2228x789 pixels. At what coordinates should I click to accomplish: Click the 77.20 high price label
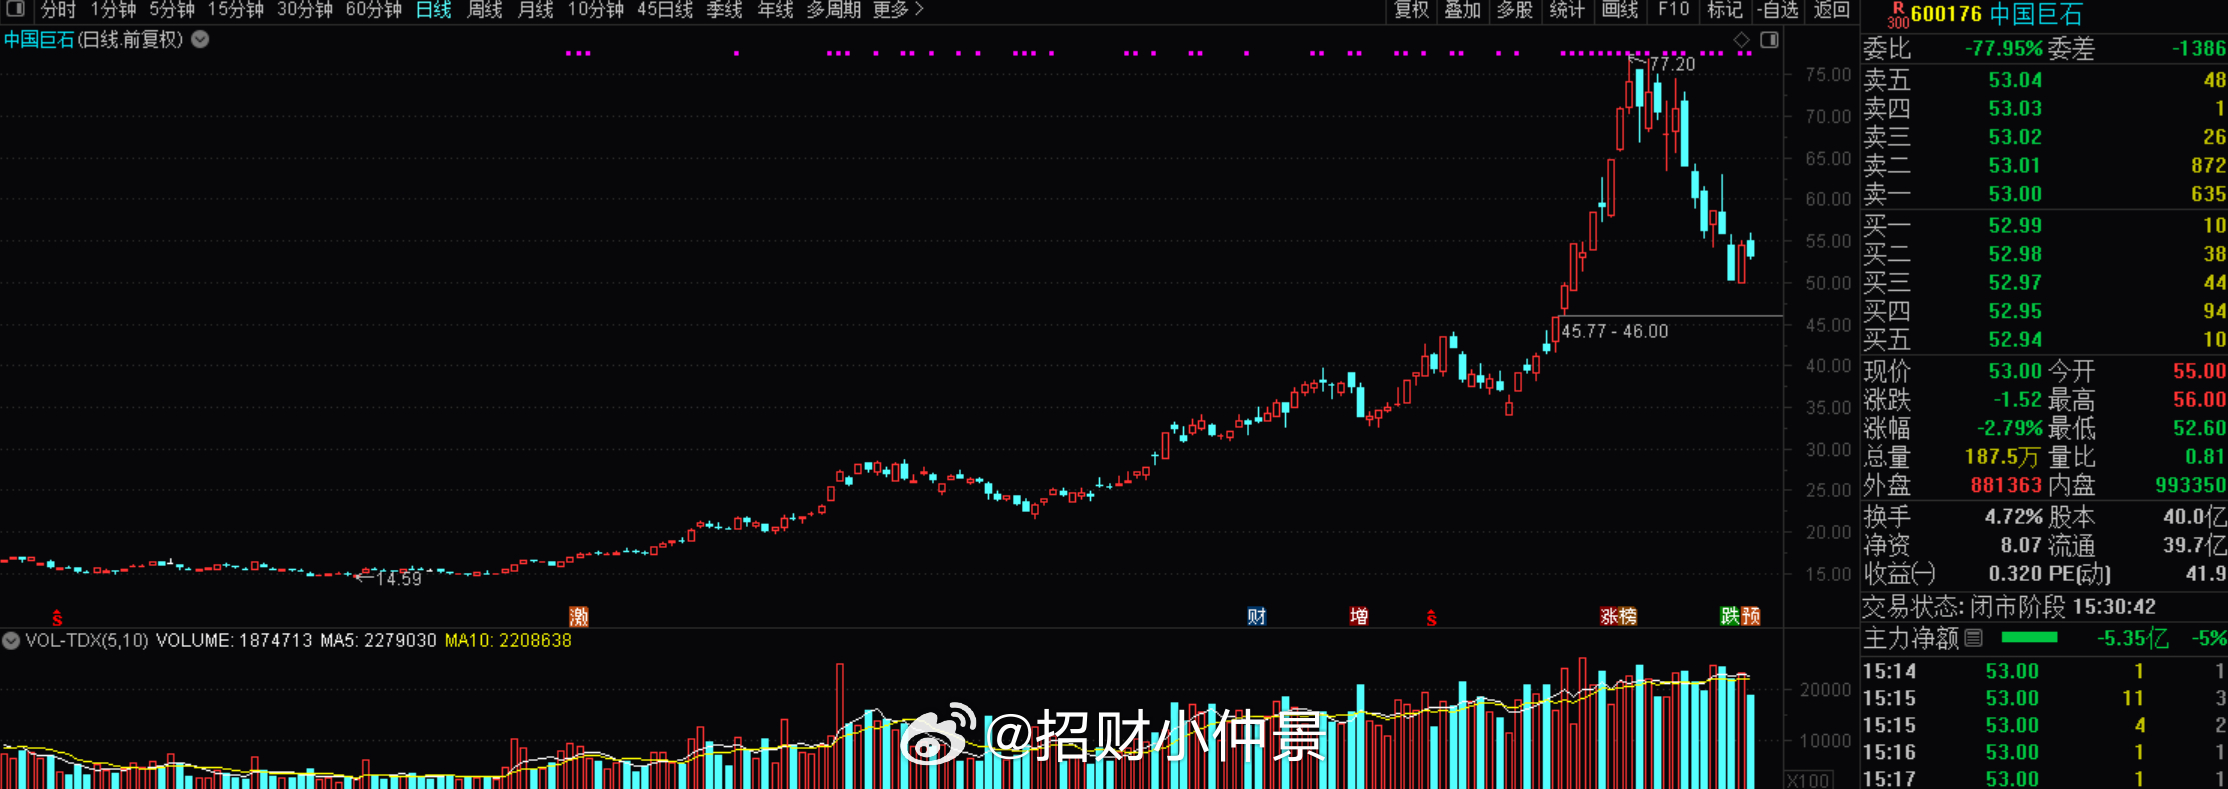click(1672, 64)
